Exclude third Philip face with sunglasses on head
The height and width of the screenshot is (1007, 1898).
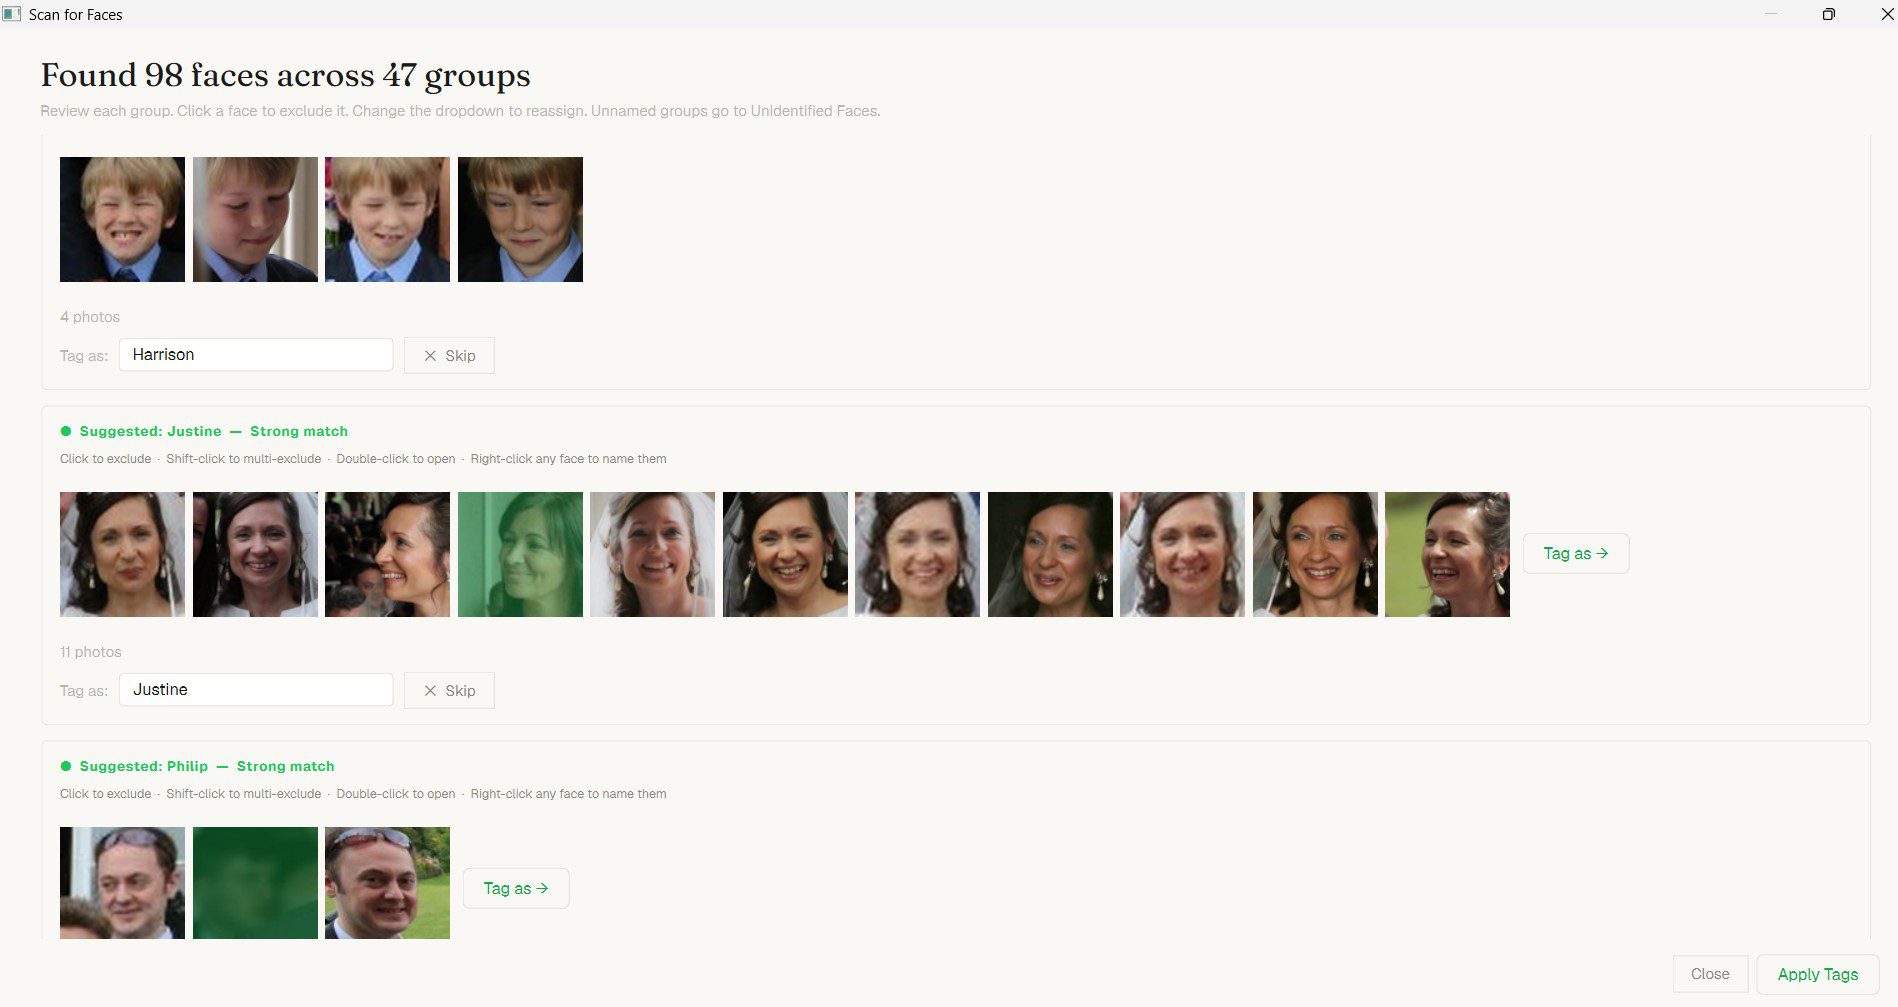pos(387,883)
